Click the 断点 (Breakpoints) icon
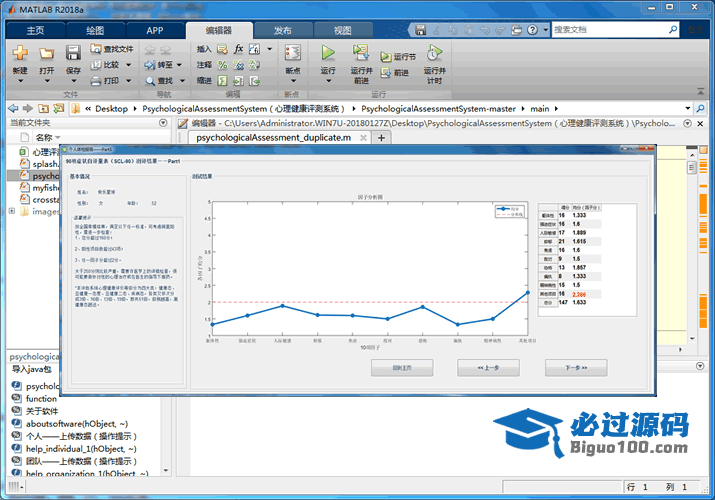The height and width of the screenshot is (500, 715). pos(293,53)
